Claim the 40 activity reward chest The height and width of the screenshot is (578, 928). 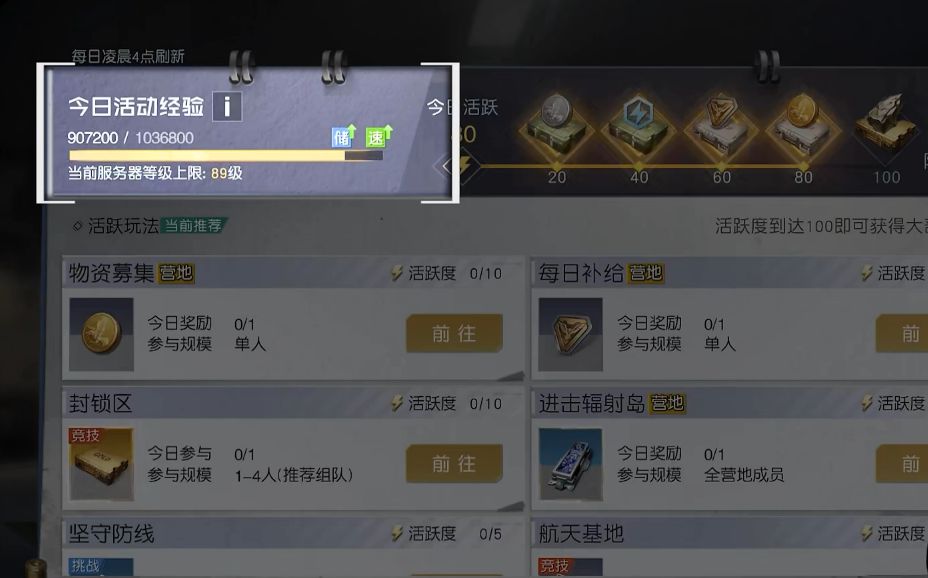point(638,126)
